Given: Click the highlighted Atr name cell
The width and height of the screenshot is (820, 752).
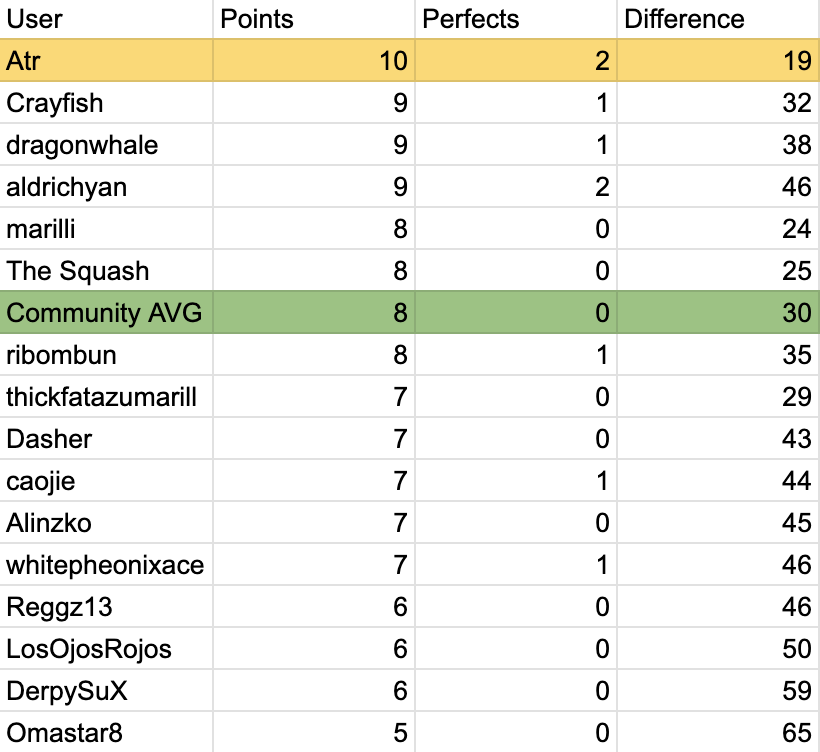Looking at the screenshot, I should 106,61.
